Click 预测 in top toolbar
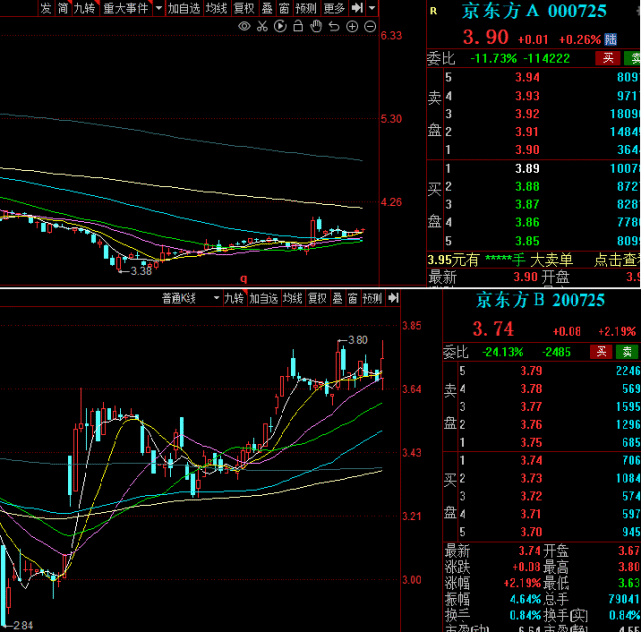Viewport: 641px width, 632px height. pyautogui.click(x=306, y=8)
